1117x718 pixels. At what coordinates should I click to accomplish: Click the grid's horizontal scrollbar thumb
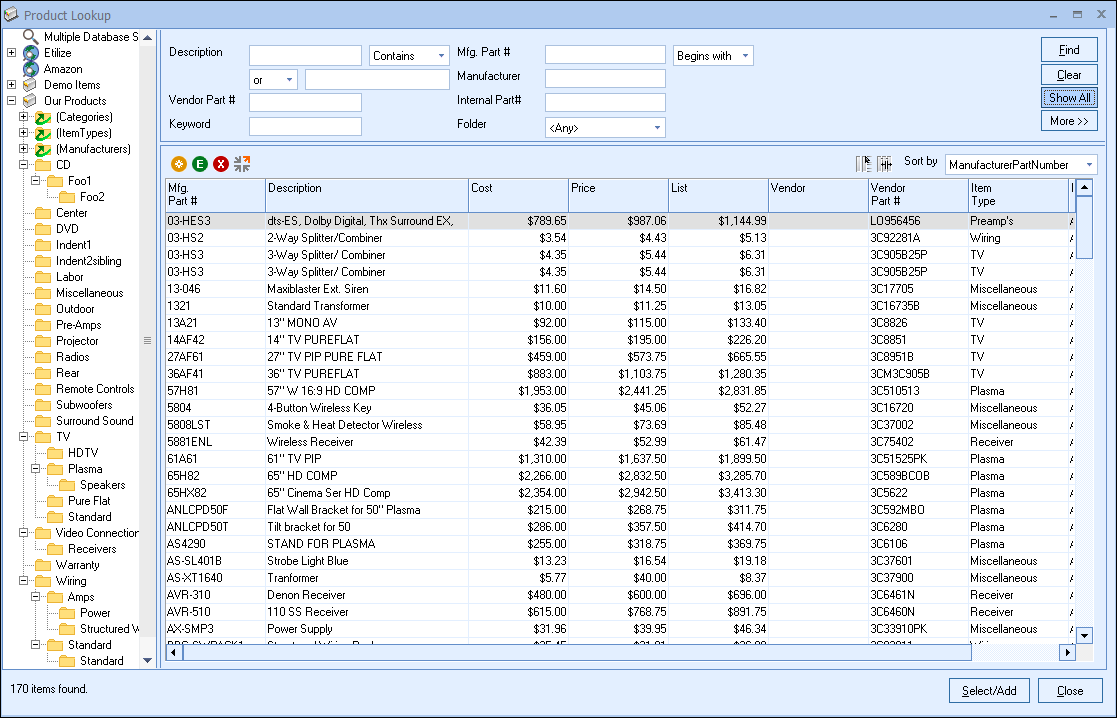(576, 653)
